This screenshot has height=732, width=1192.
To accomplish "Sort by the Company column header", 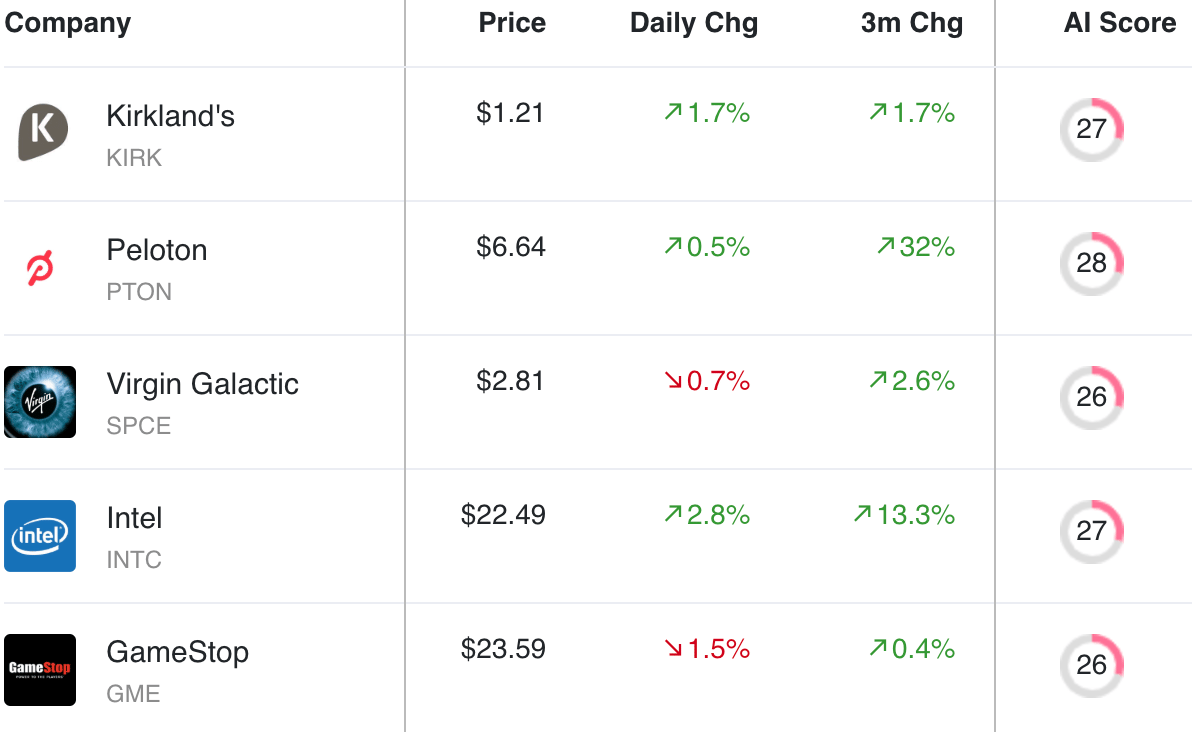I will [x=68, y=23].
